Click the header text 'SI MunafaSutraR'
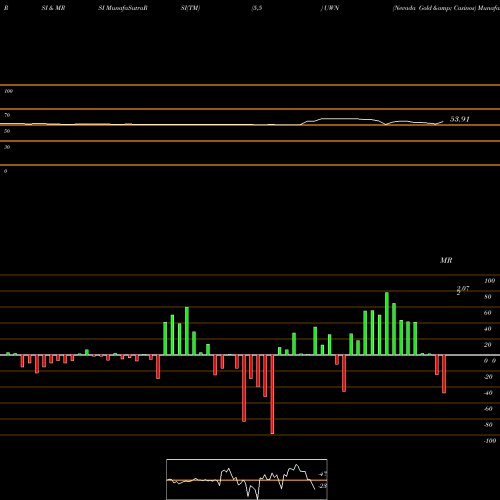This screenshot has height=500, width=500. [123, 8]
